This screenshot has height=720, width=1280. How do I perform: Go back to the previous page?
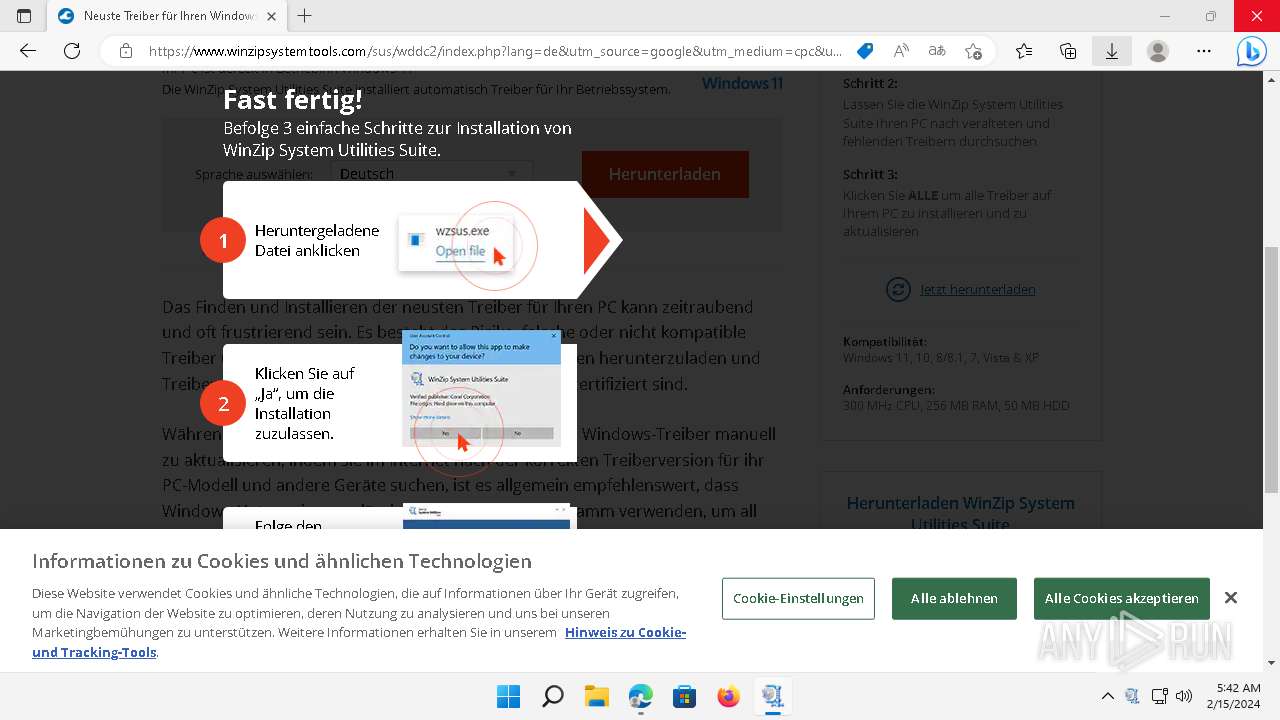tap(28, 51)
